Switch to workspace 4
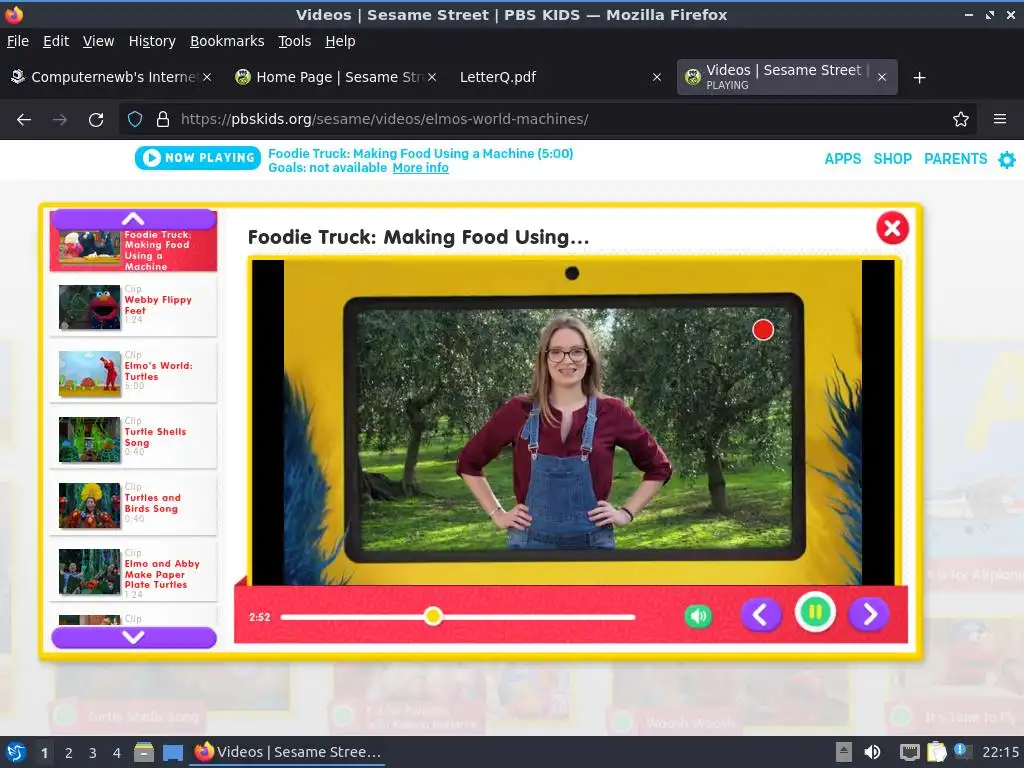Viewport: 1024px width, 768px height. [x=117, y=753]
